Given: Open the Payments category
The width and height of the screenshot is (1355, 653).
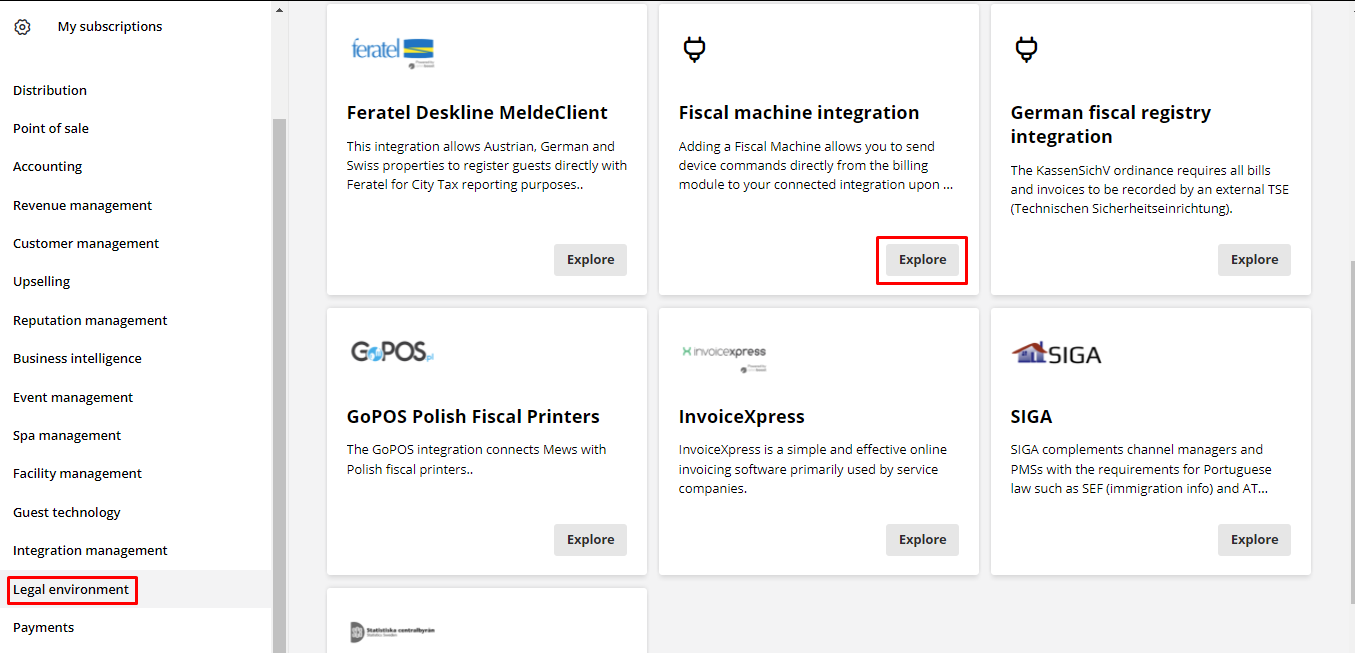Looking at the screenshot, I should pyautogui.click(x=43, y=627).
